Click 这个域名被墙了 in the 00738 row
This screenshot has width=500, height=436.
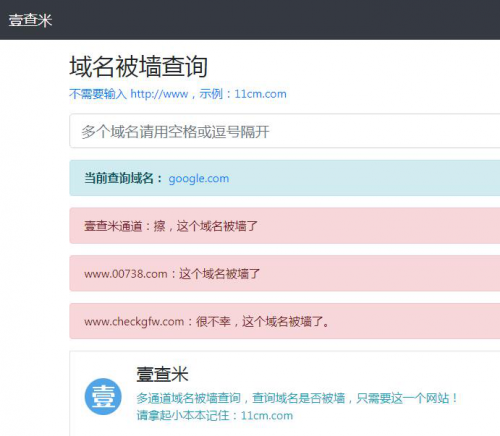[x=219, y=274]
